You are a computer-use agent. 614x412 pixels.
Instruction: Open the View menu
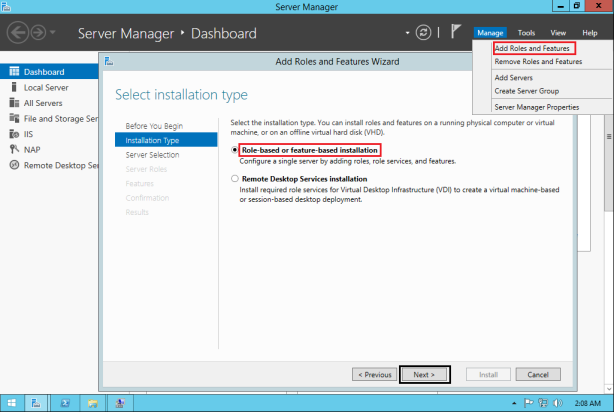558,33
